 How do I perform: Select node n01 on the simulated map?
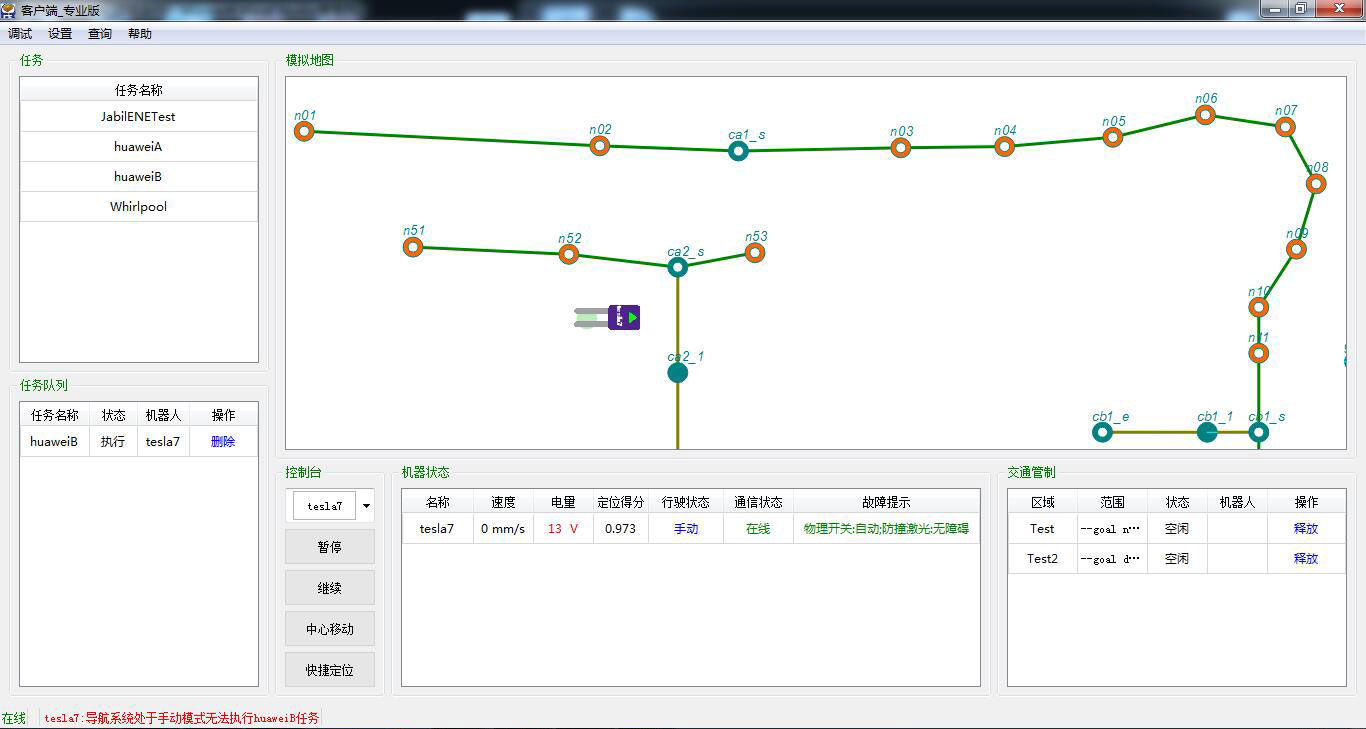tap(304, 131)
